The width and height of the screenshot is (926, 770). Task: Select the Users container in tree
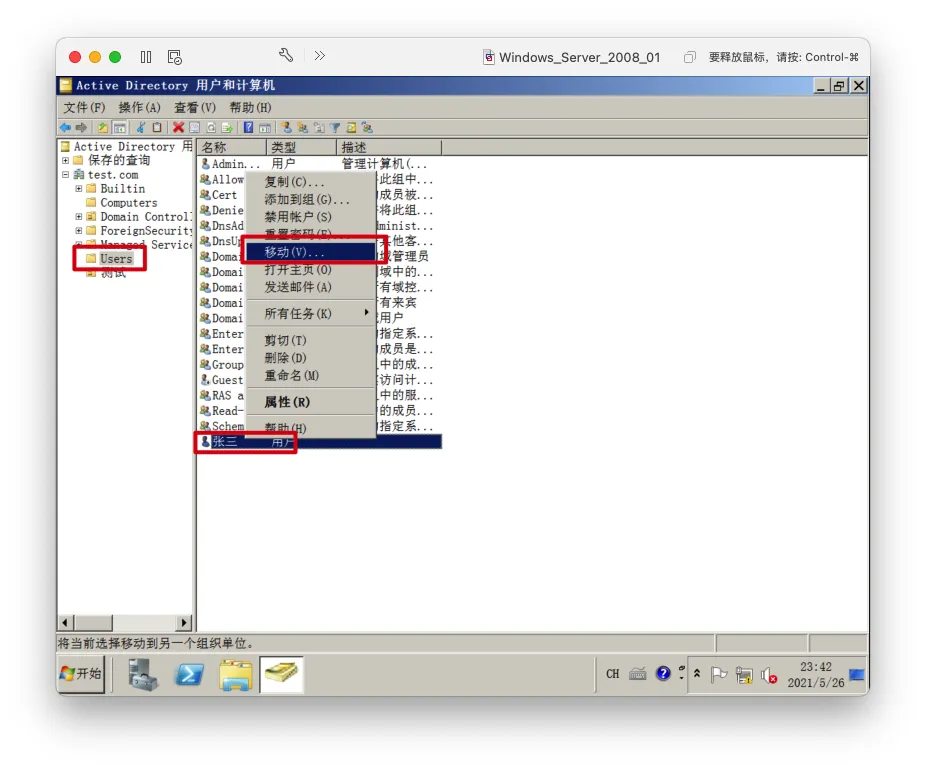coord(116,259)
